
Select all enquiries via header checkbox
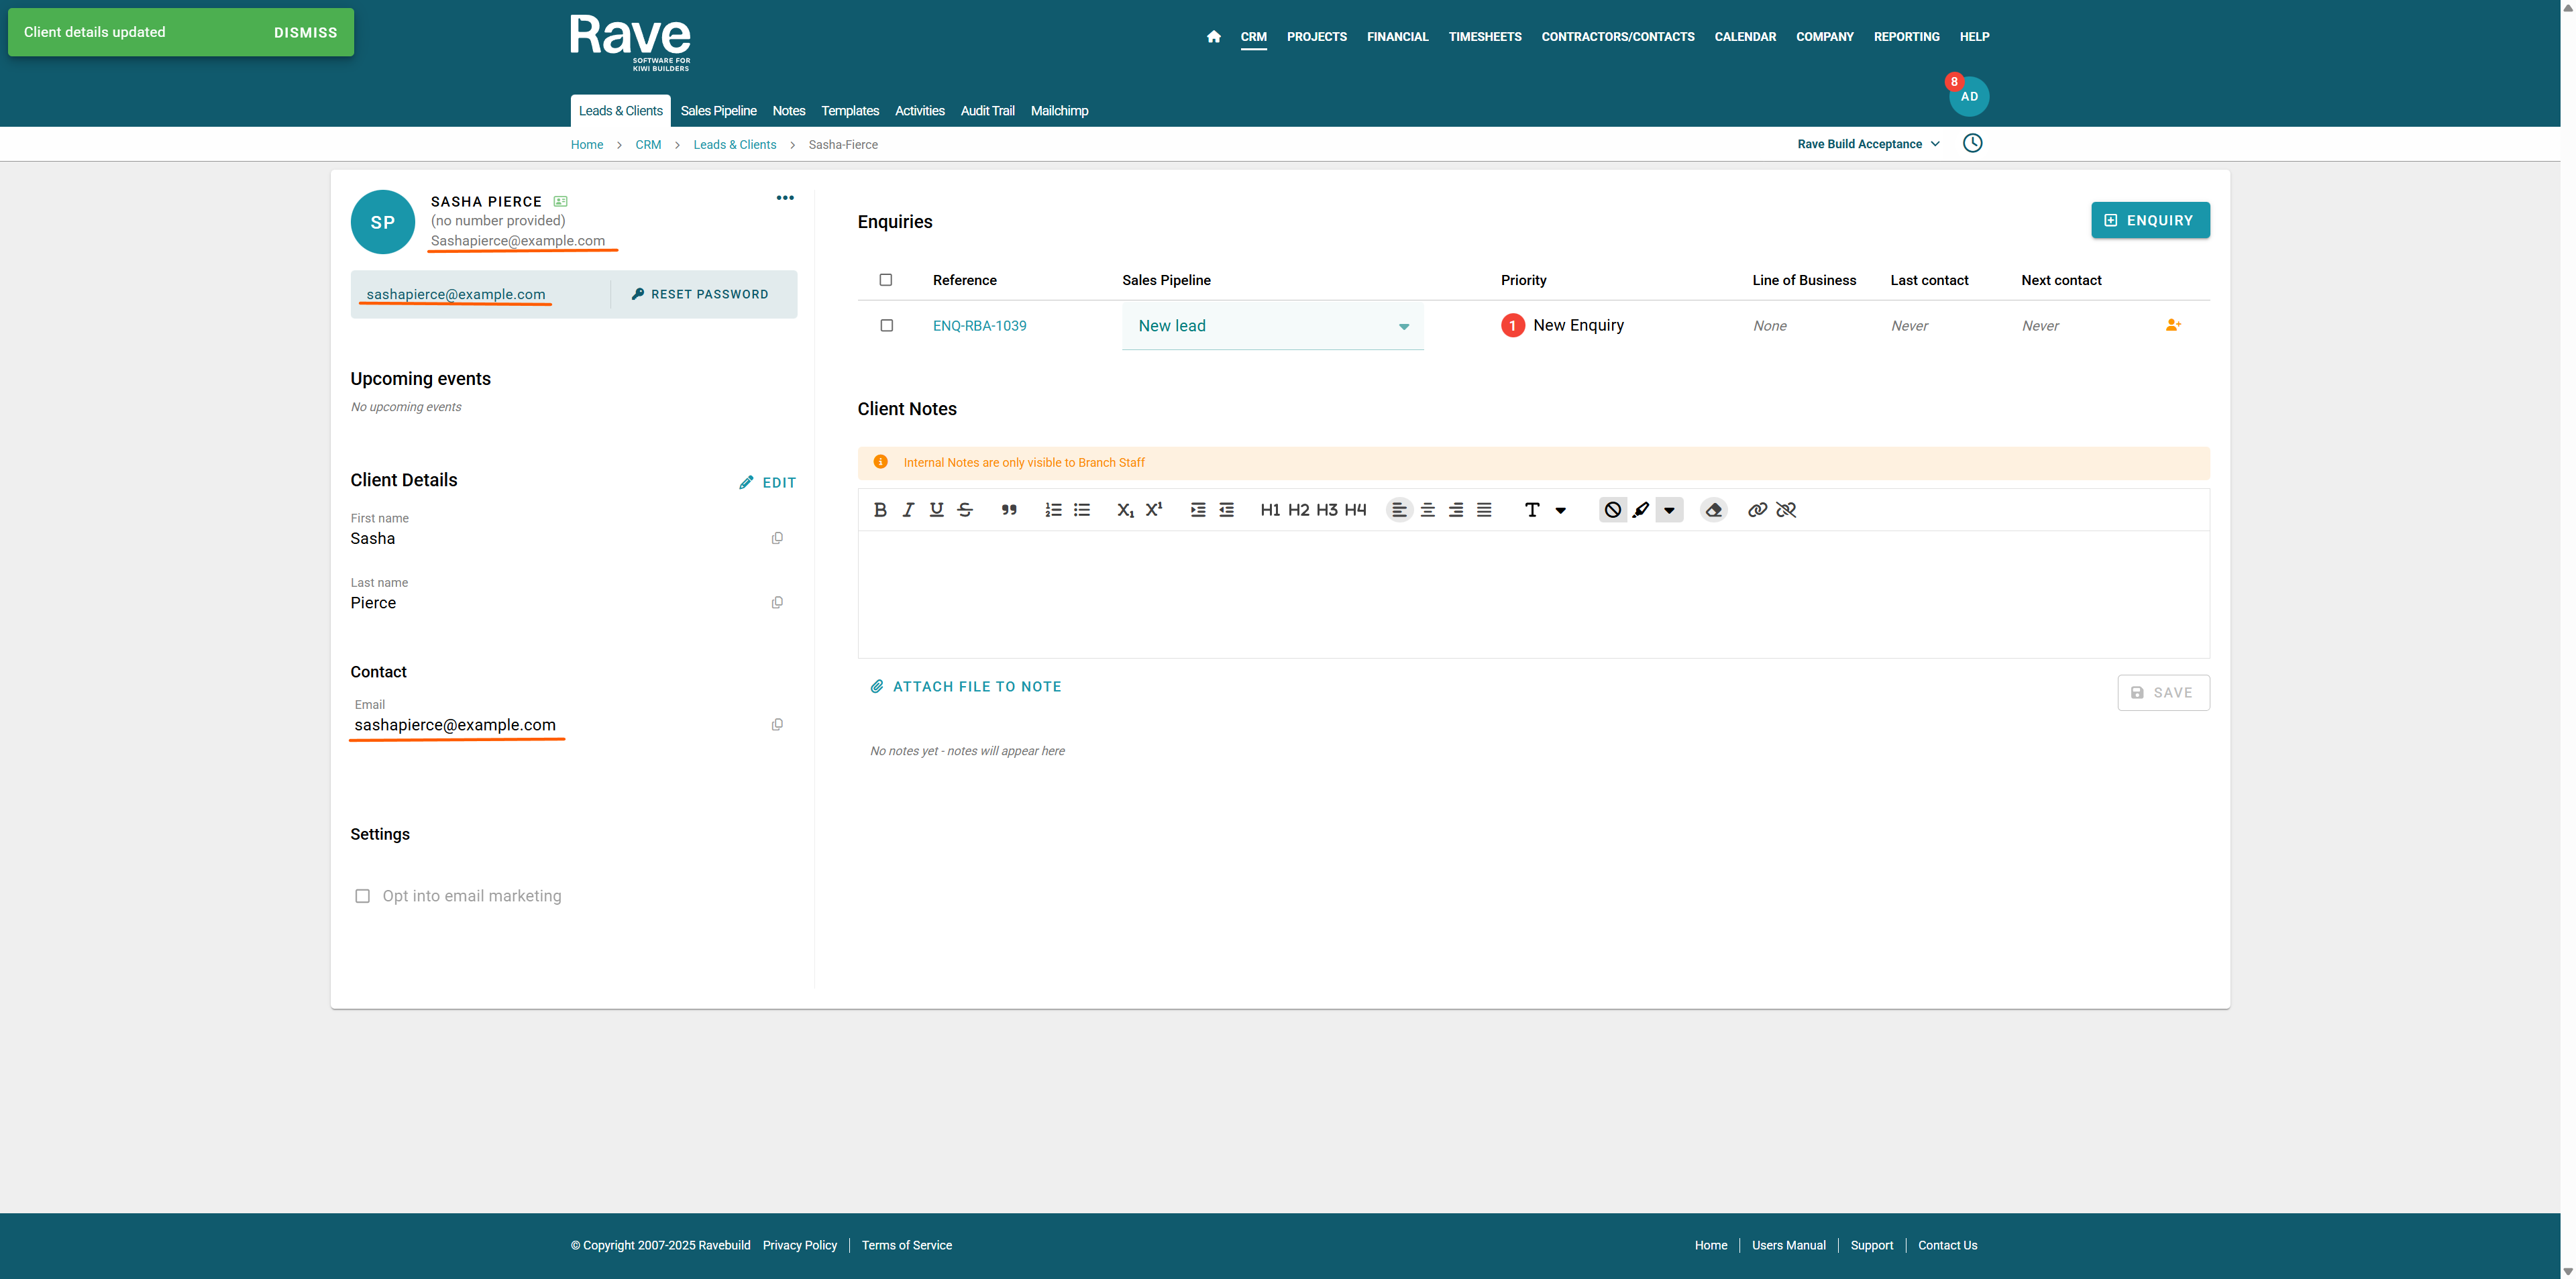885,280
